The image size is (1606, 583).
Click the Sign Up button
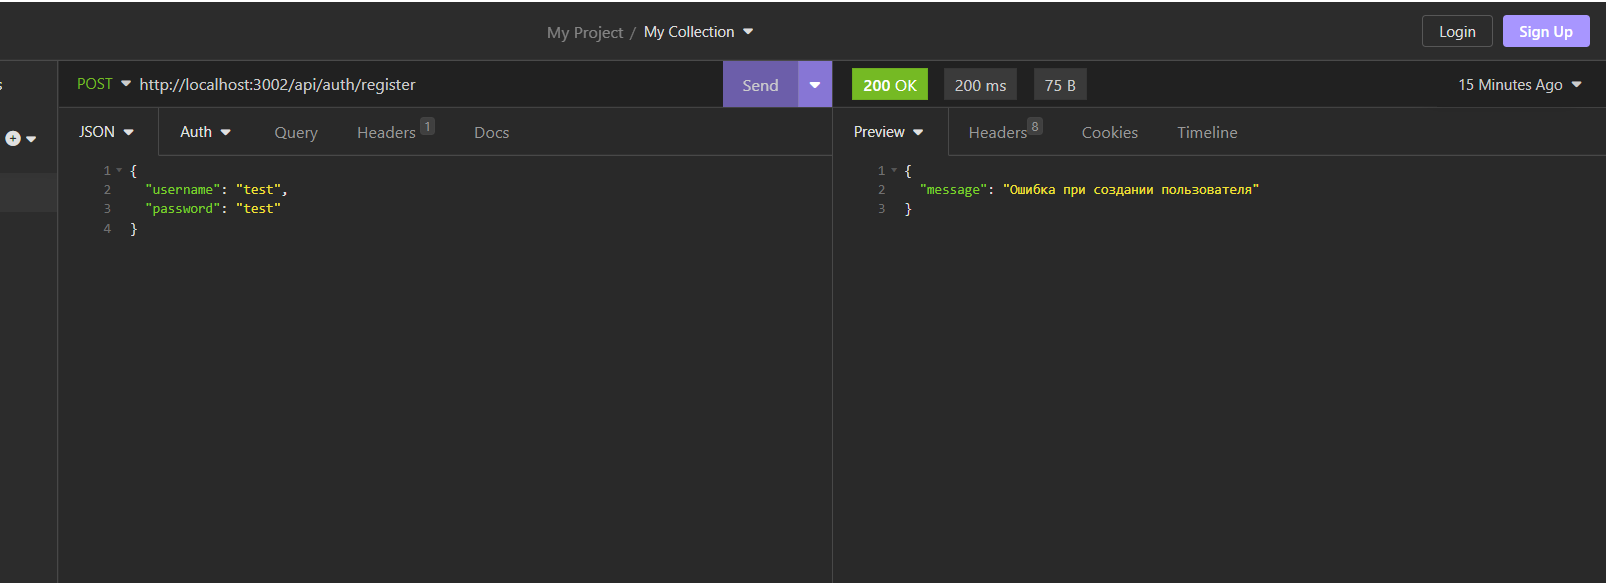point(1545,32)
